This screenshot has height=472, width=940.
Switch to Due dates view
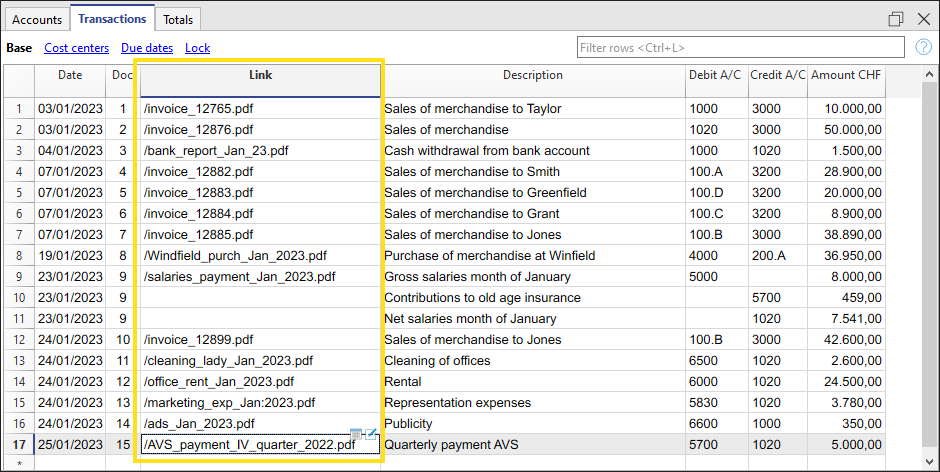coord(147,47)
